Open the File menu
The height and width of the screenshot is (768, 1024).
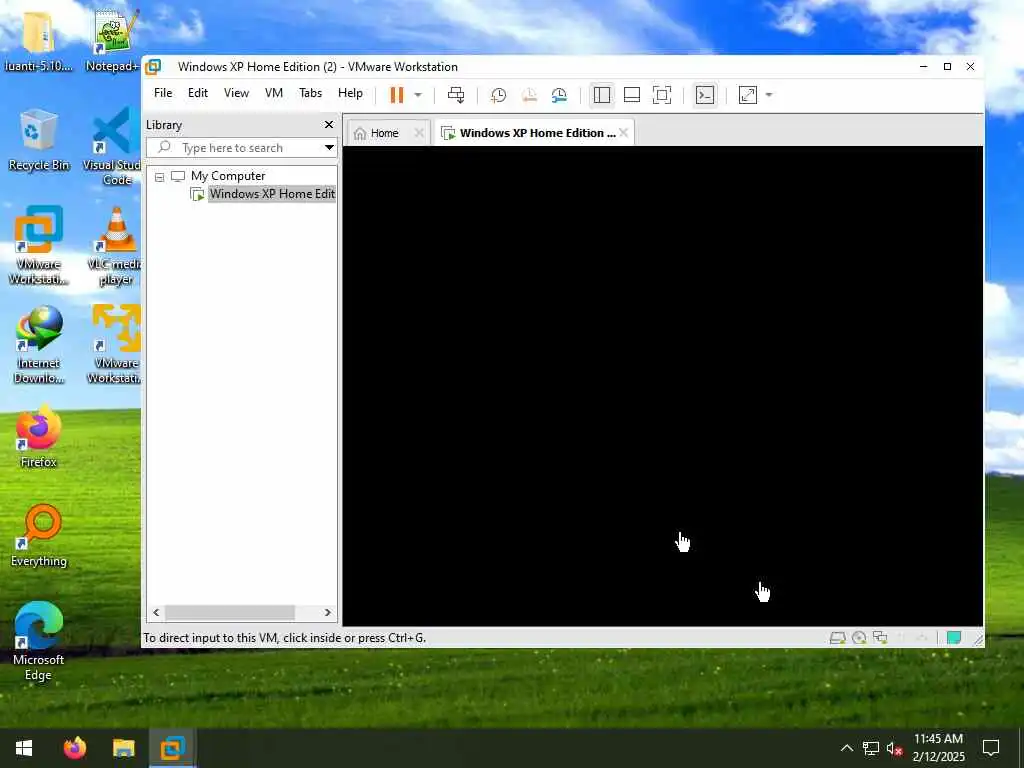tap(163, 93)
